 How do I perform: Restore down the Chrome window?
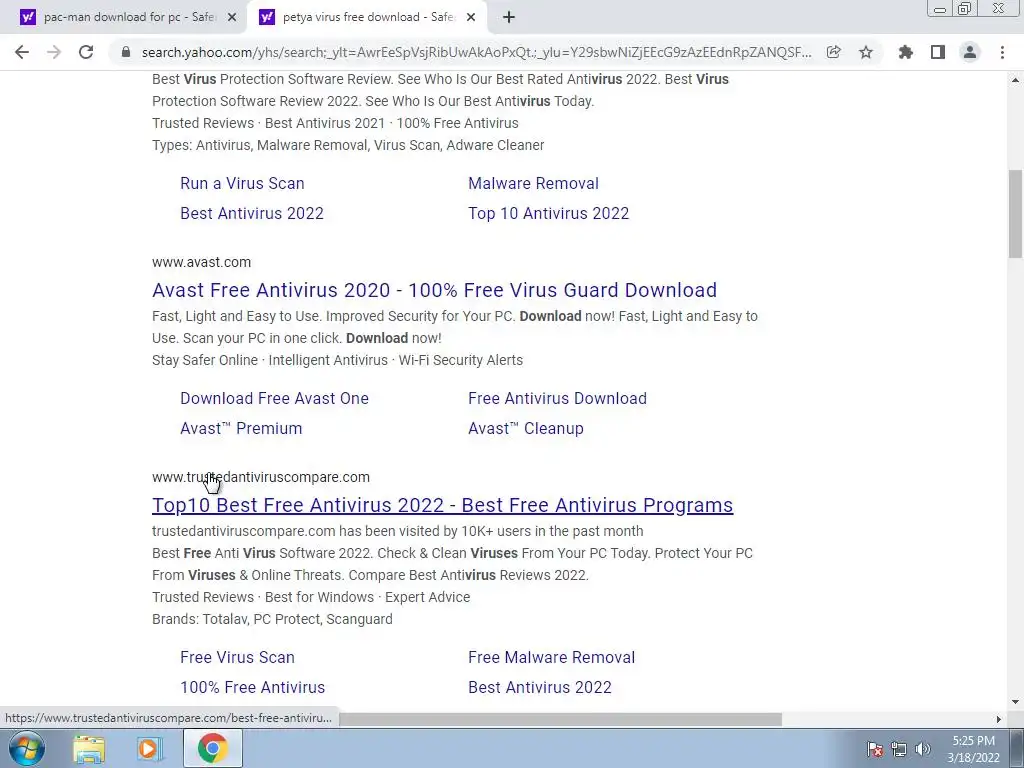click(x=965, y=9)
